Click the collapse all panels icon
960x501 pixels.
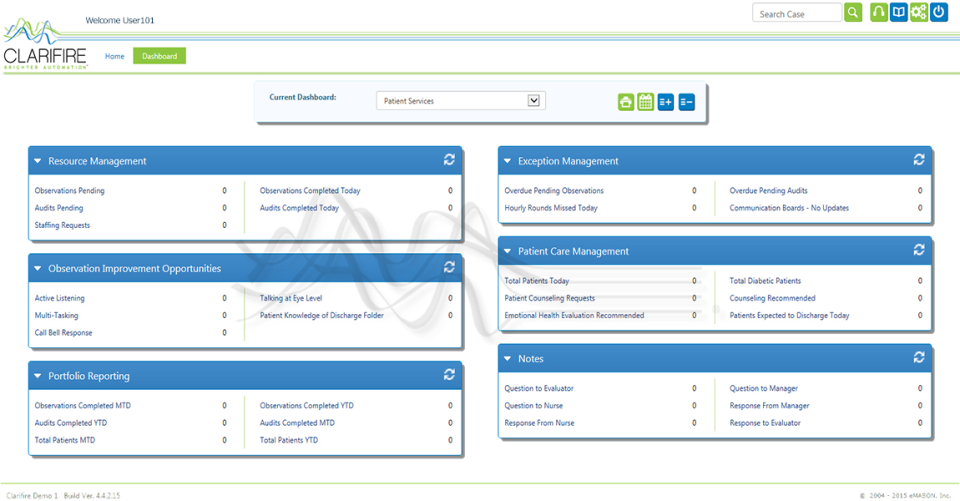click(686, 101)
